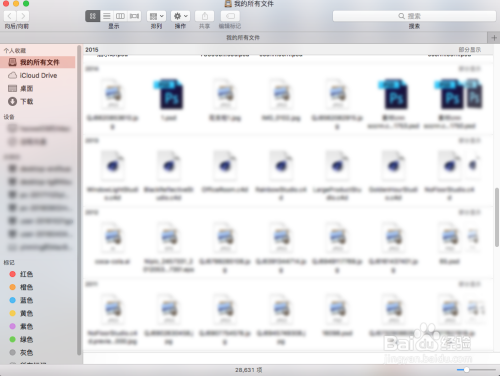Select the BlackReflectiveStudio.c4d file icon
Image resolution: width=500 pixels, height=376 pixels.
(169, 165)
